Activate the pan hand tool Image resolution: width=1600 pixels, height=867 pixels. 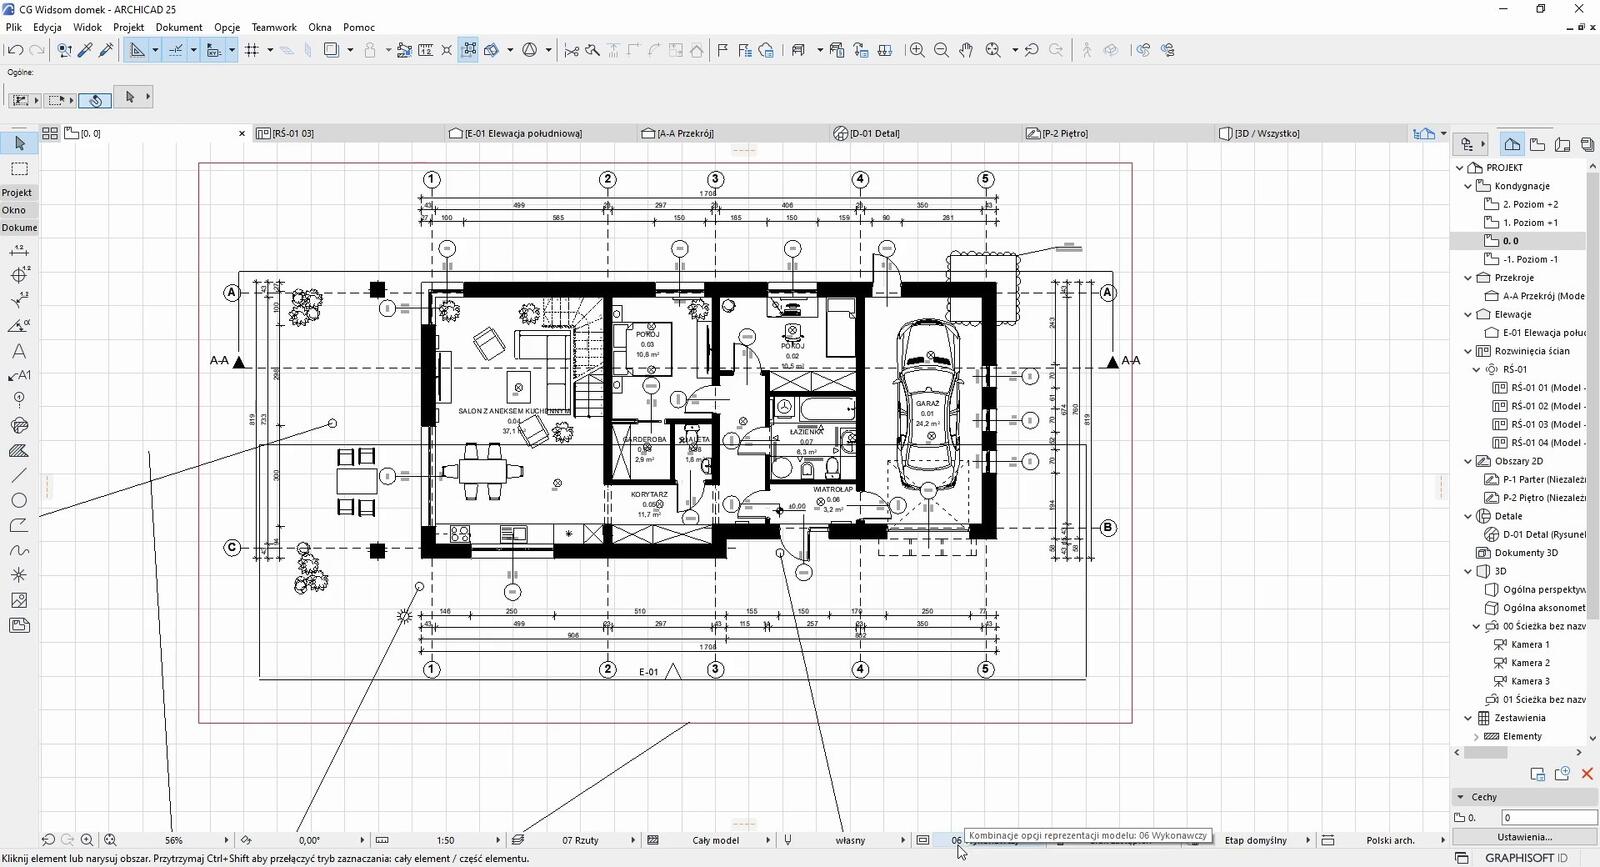point(966,50)
